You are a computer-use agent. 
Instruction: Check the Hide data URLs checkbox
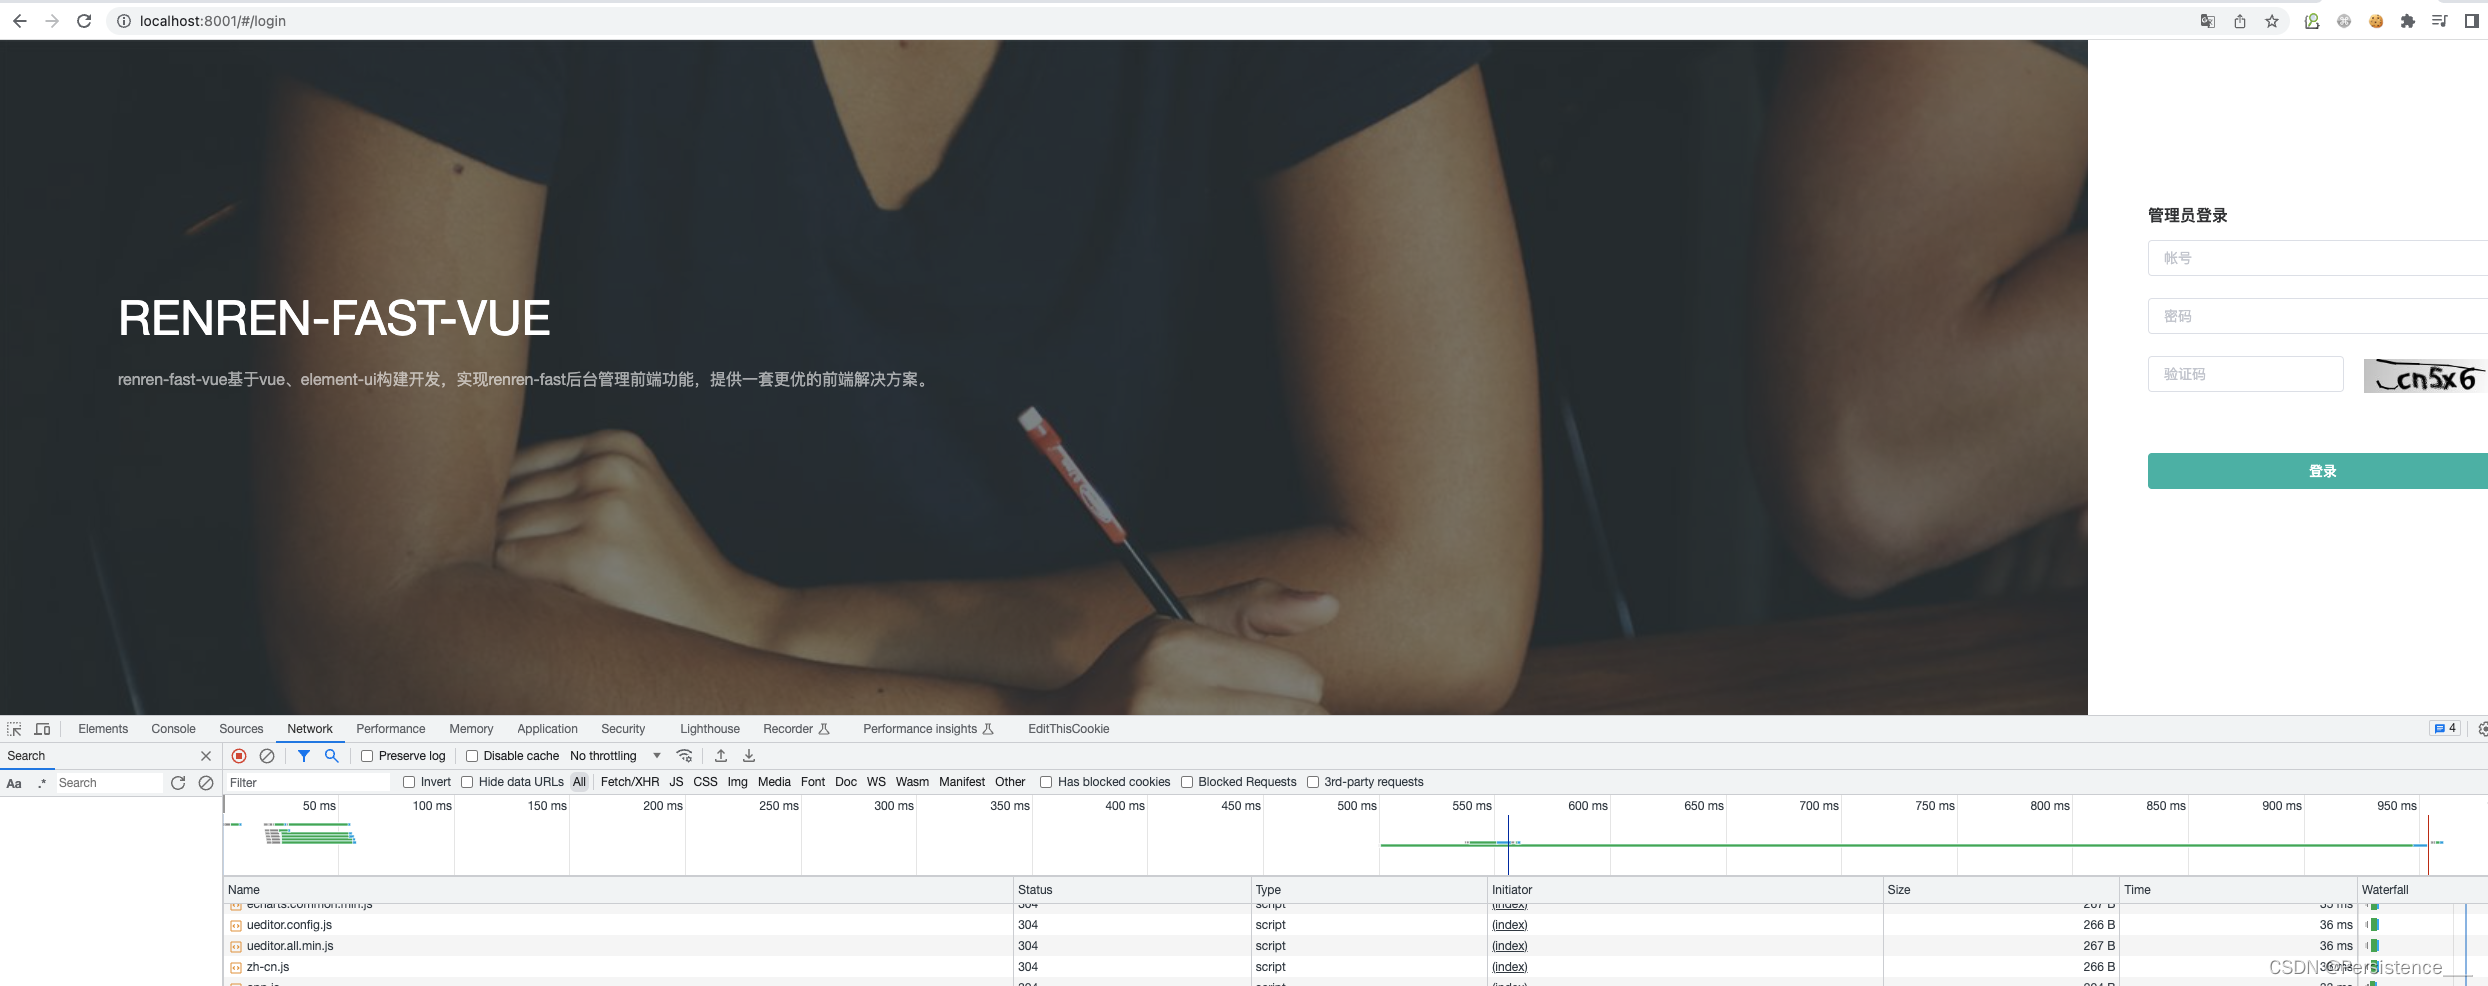[x=467, y=782]
